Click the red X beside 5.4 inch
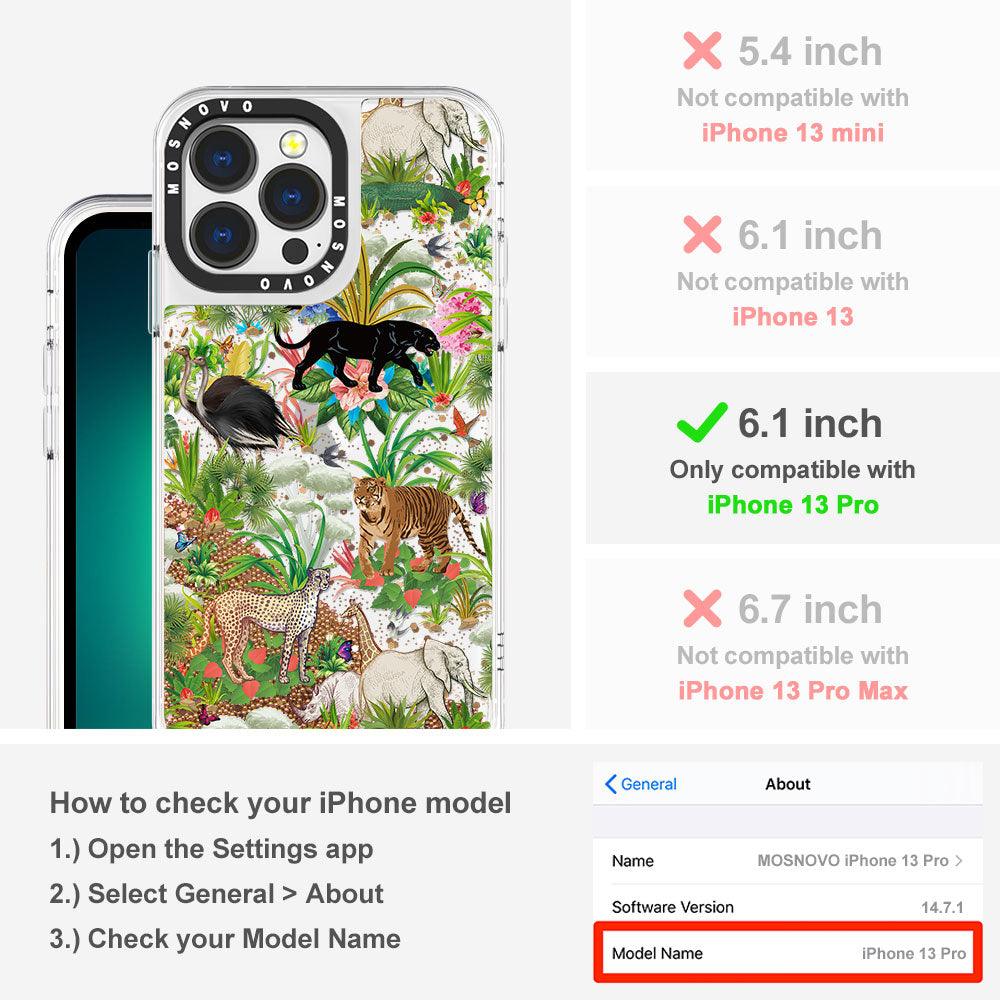 point(702,50)
